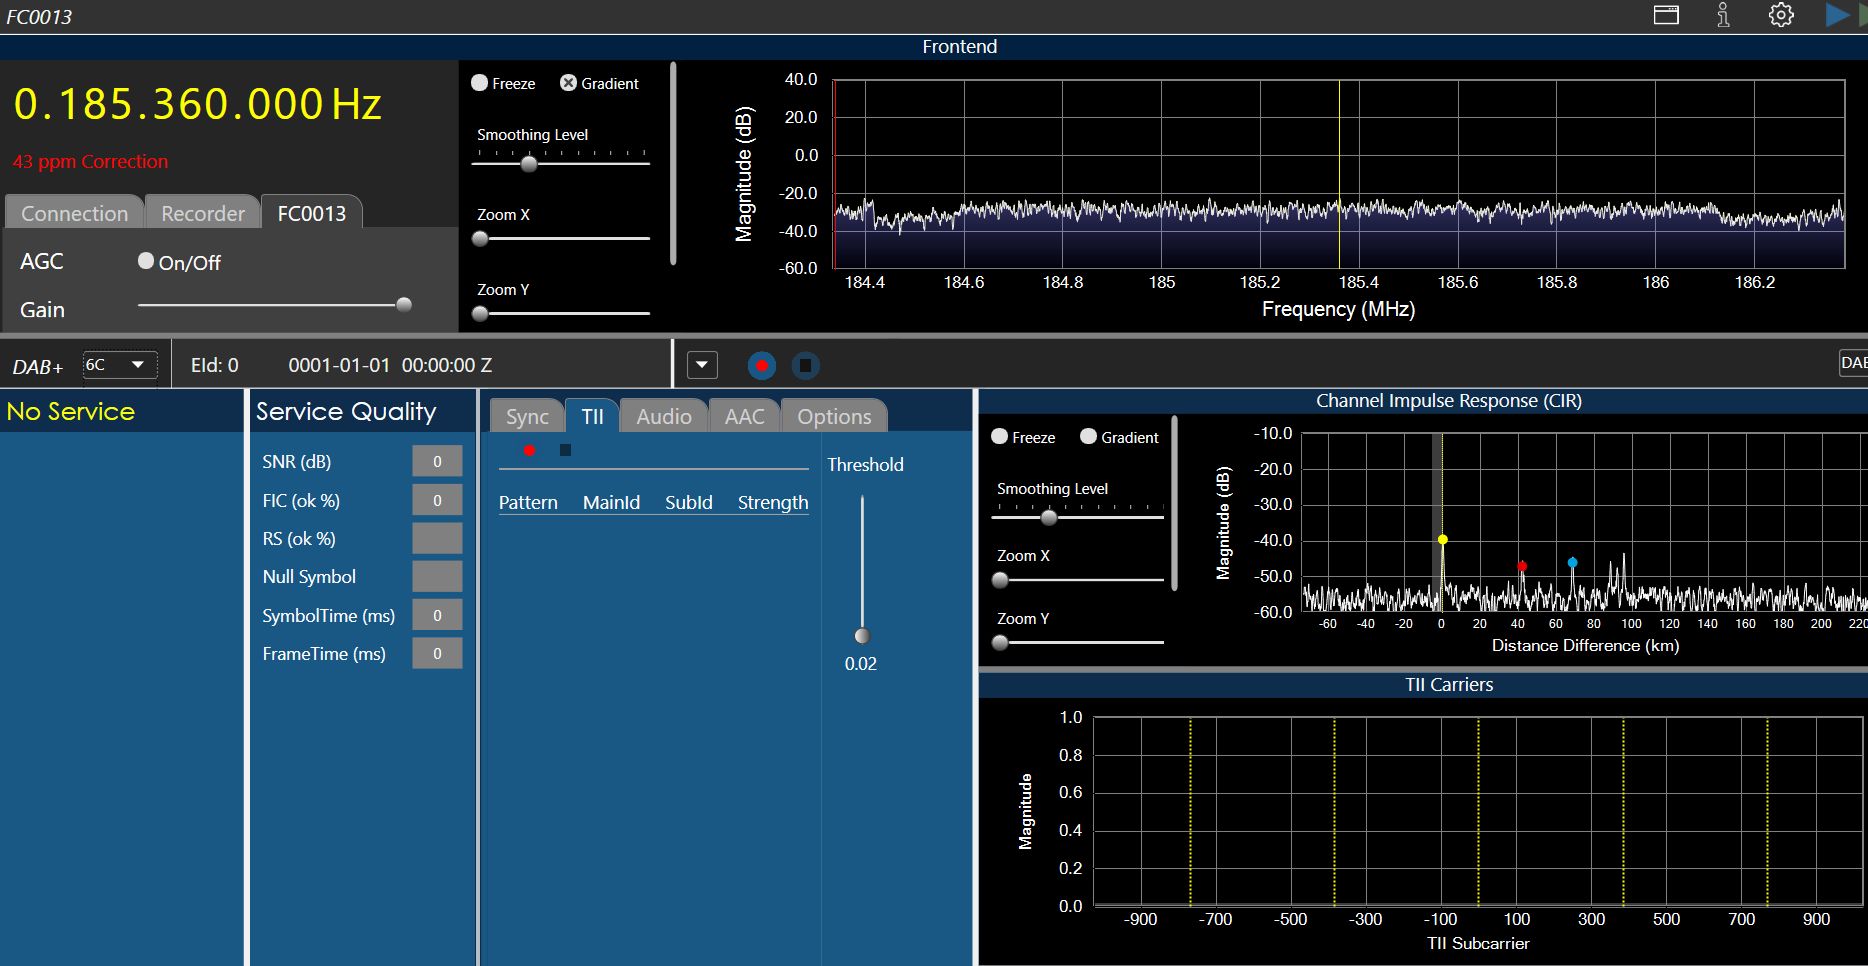Click the yellow frequency readout in Hz
The image size is (1868, 966).
pos(198,105)
